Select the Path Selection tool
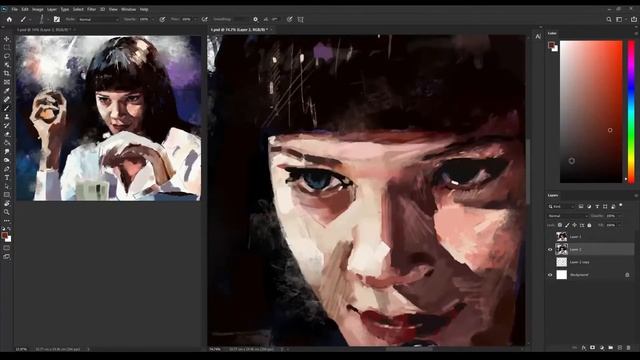Viewport: 640px width, 360px height. pyautogui.click(x=7, y=186)
